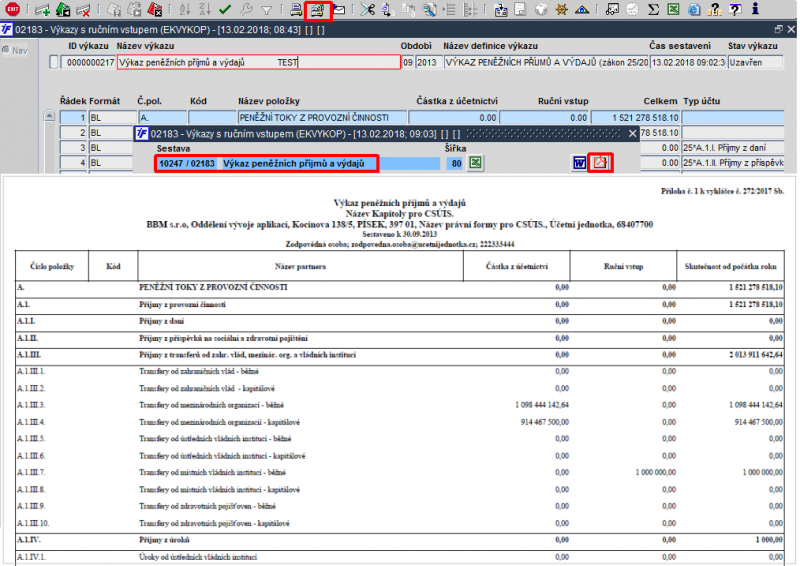Click the Excel icon next to Šířka
Screen dimensions: 800x566
[476, 163]
